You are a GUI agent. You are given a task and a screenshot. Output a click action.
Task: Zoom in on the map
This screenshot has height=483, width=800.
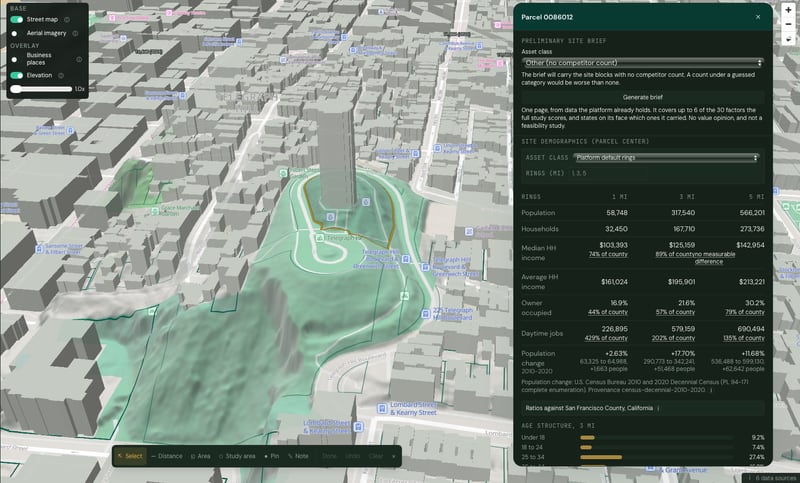point(788,10)
